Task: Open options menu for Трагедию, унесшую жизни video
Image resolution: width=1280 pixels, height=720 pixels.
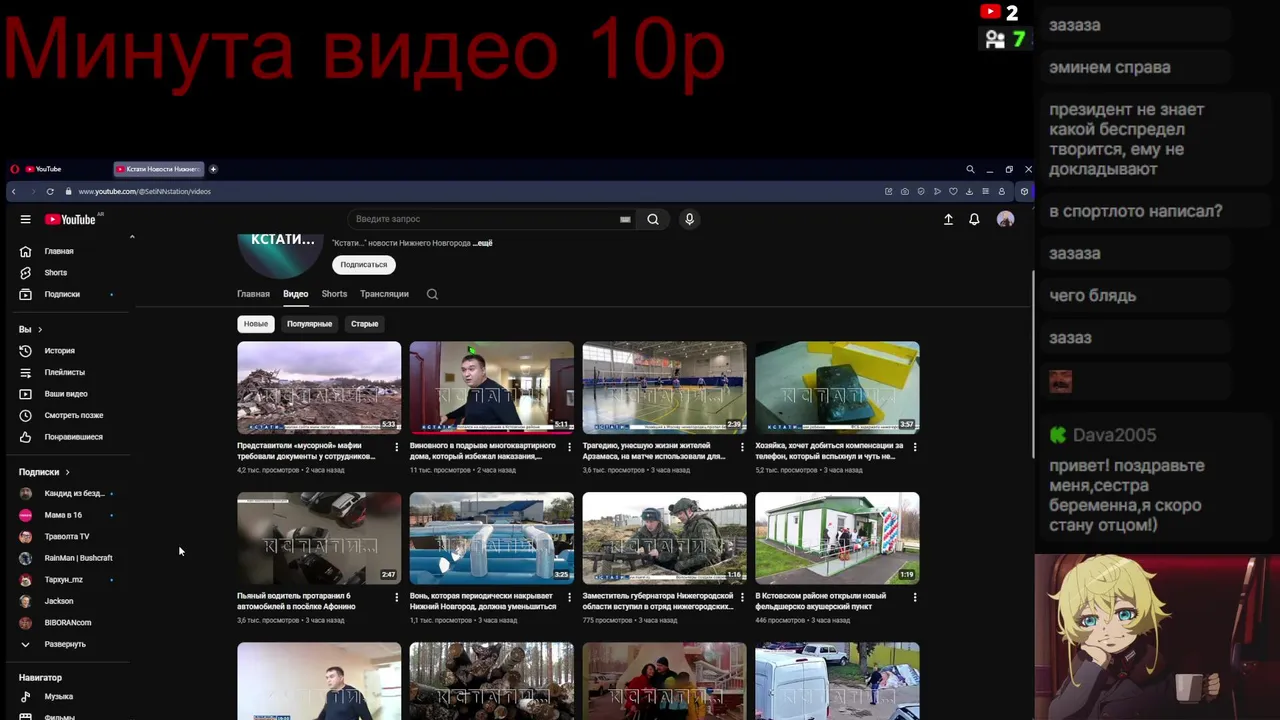Action: point(742,447)
